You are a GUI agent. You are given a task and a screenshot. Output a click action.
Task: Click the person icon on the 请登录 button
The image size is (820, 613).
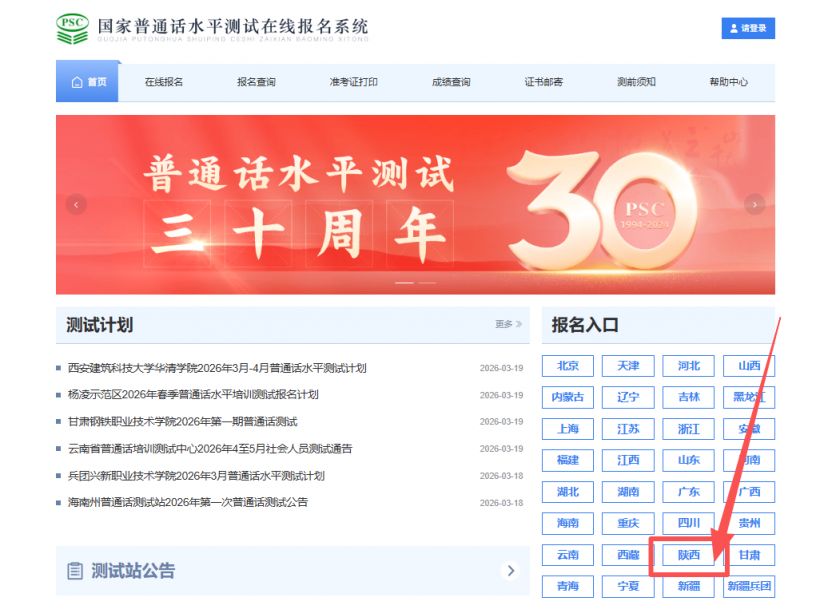pyautogui.click(x=733, y=28)
